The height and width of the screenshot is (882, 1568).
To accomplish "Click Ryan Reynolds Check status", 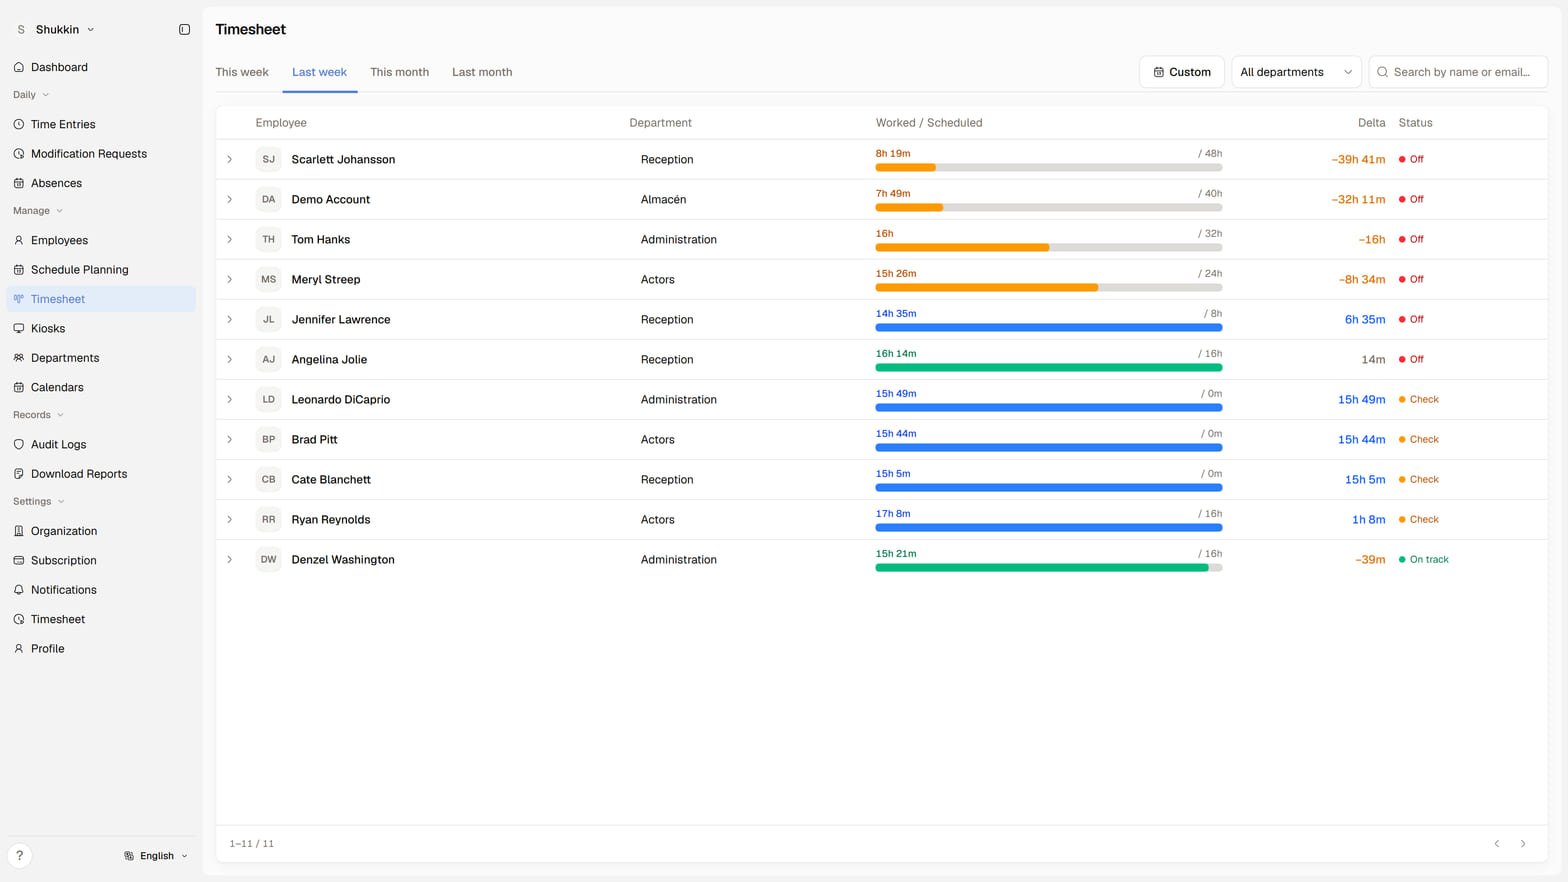I will (x=1419, y=519).
